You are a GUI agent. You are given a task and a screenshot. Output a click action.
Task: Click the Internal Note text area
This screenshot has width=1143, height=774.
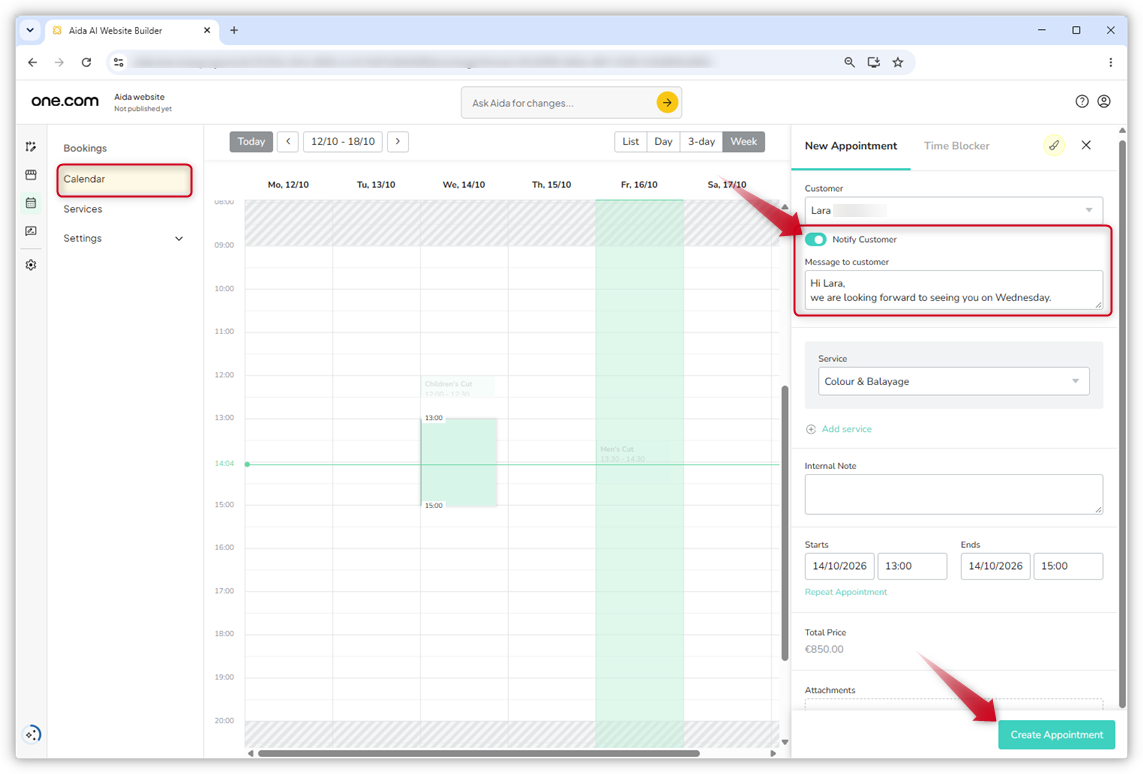click(953, 494)
